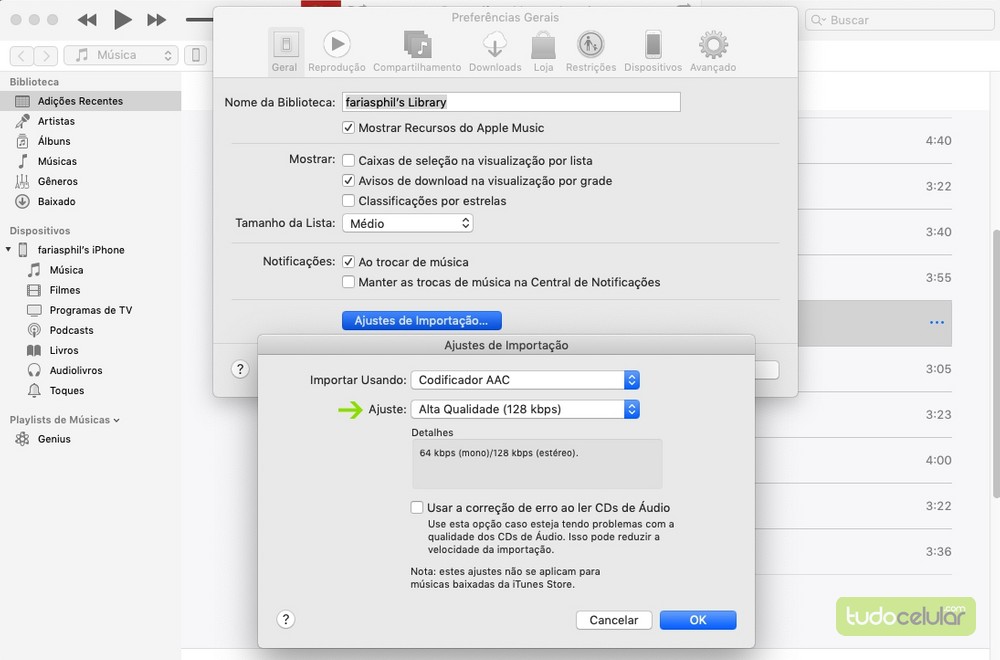Enable error correction for Audio CDs
This screenshot has width=1000, height=660.
click(x=417, y=508)
